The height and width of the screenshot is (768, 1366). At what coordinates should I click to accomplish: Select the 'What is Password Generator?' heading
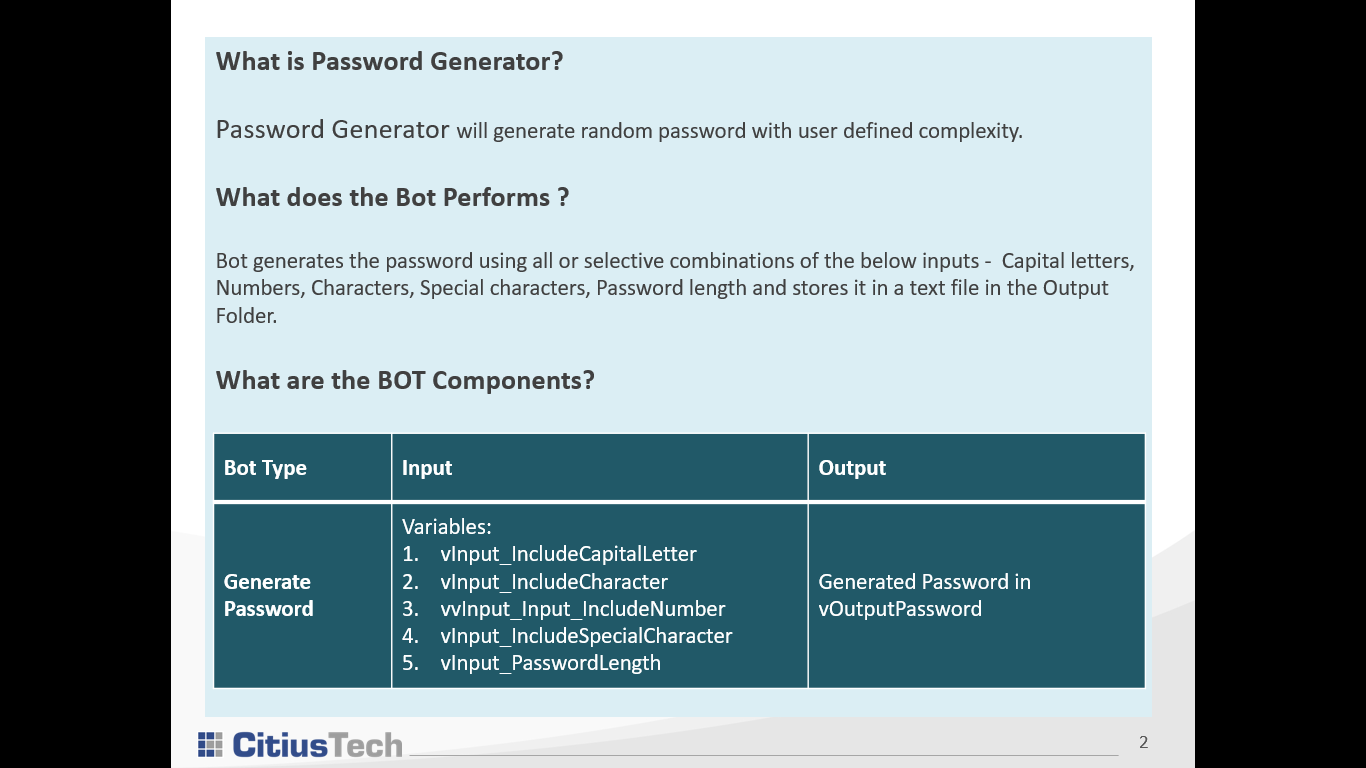click(x=389, y=62)
